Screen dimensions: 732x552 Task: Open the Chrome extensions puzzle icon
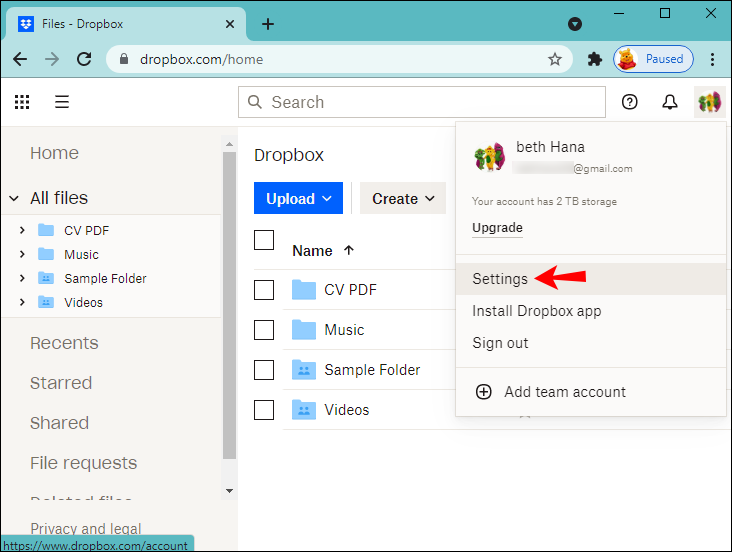(594, 59)
